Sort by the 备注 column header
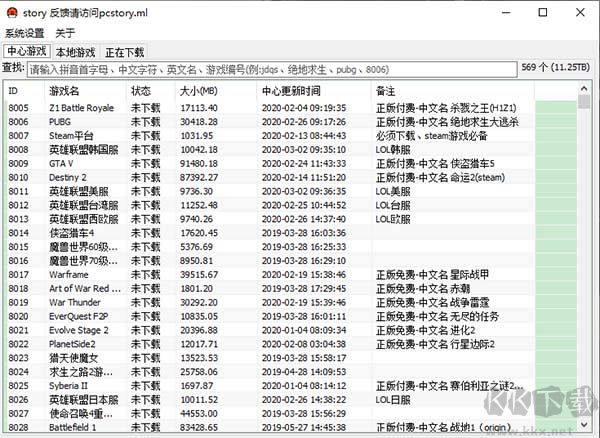This screenshot has height=438, width=600. click(x=453, y=91)
